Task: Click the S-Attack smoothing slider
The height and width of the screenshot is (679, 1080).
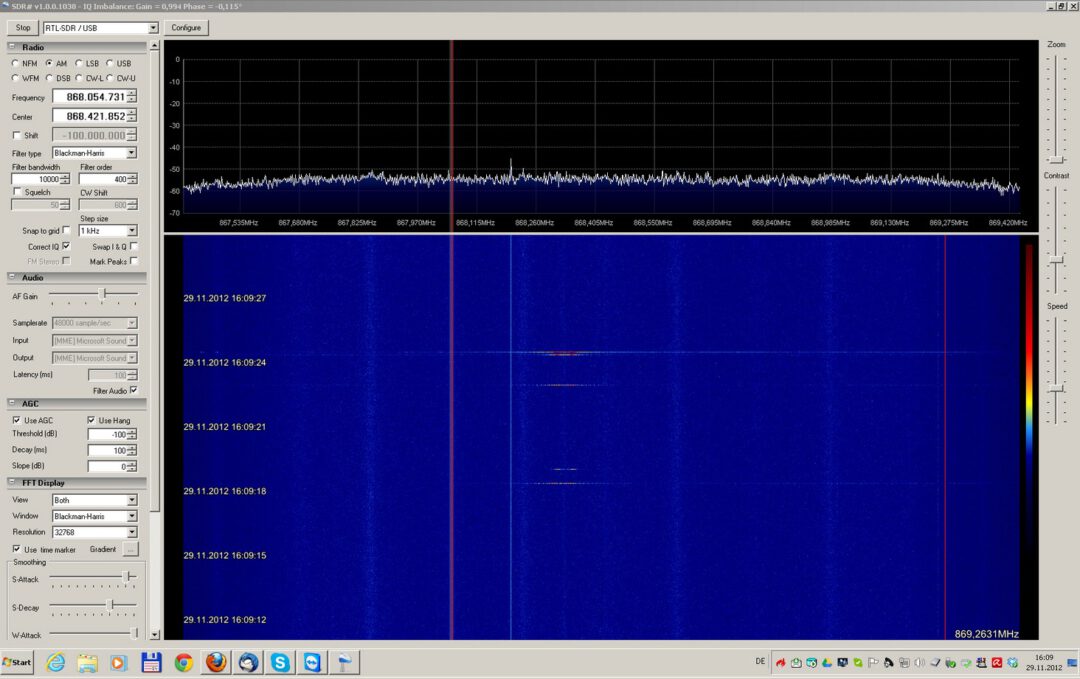Action: [93, 578]
